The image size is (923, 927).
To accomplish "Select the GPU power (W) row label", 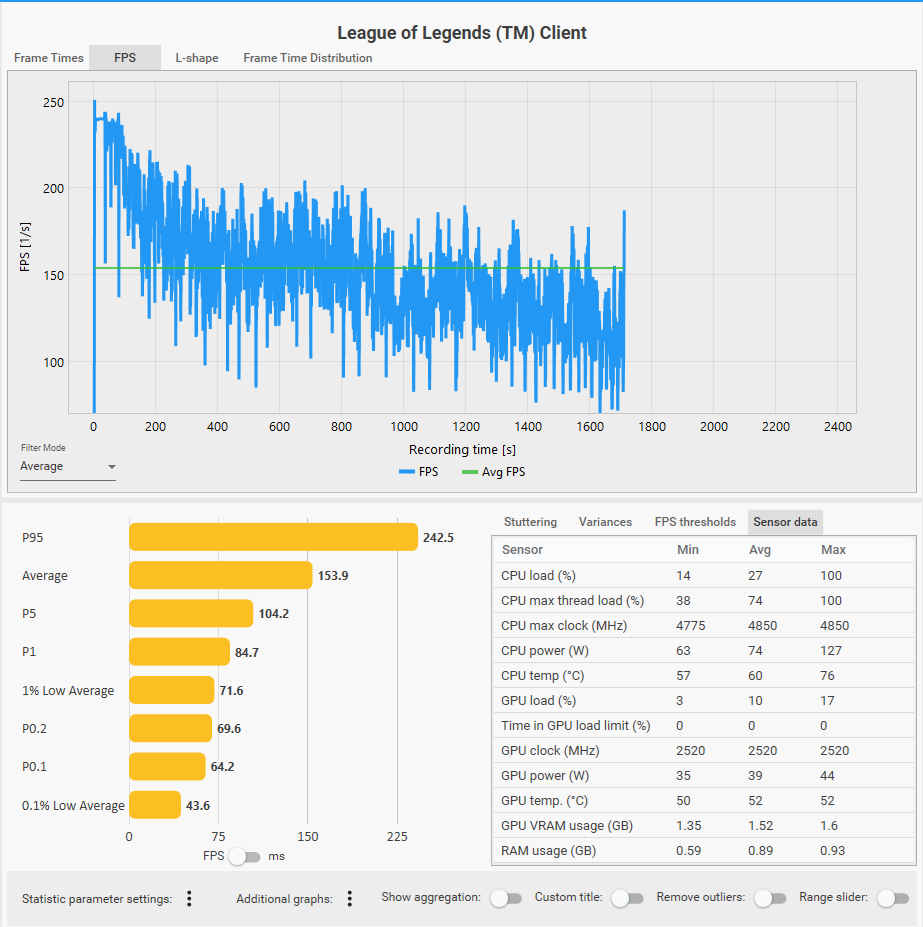I will pos(545,776).
